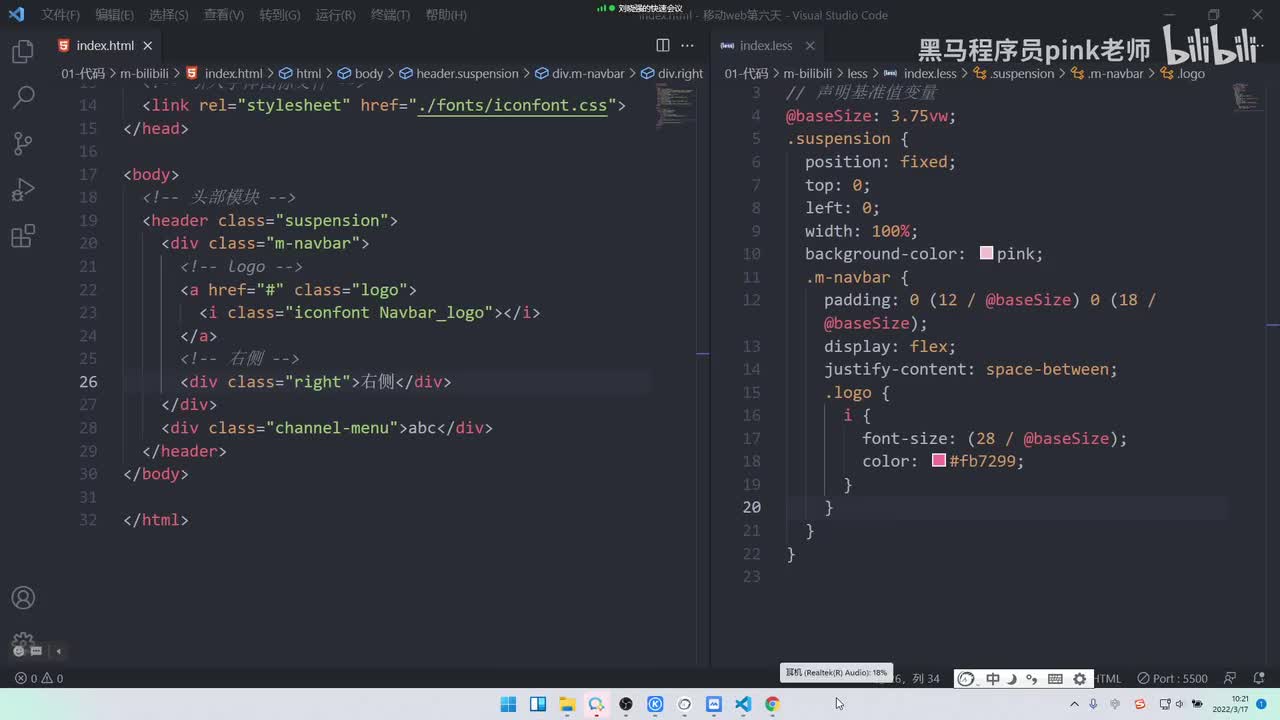Click the VS Code taskbar icon

(743, 704)
